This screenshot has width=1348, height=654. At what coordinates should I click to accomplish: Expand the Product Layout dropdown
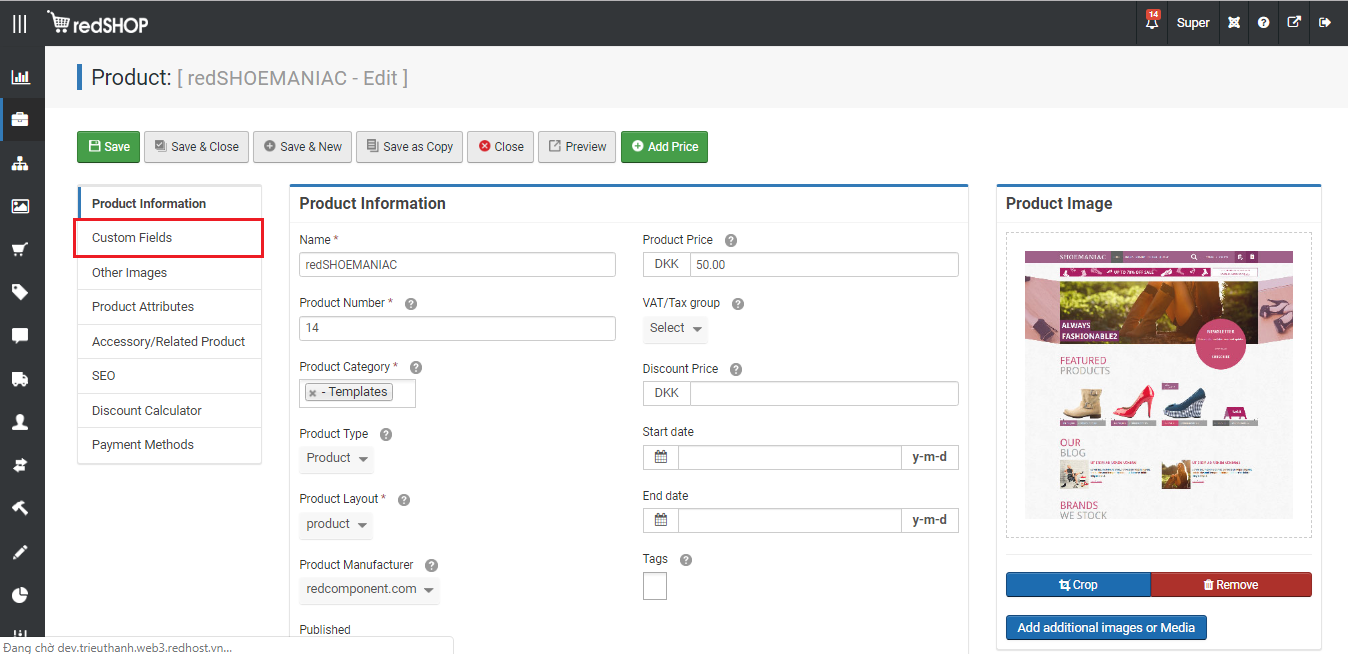337,524
